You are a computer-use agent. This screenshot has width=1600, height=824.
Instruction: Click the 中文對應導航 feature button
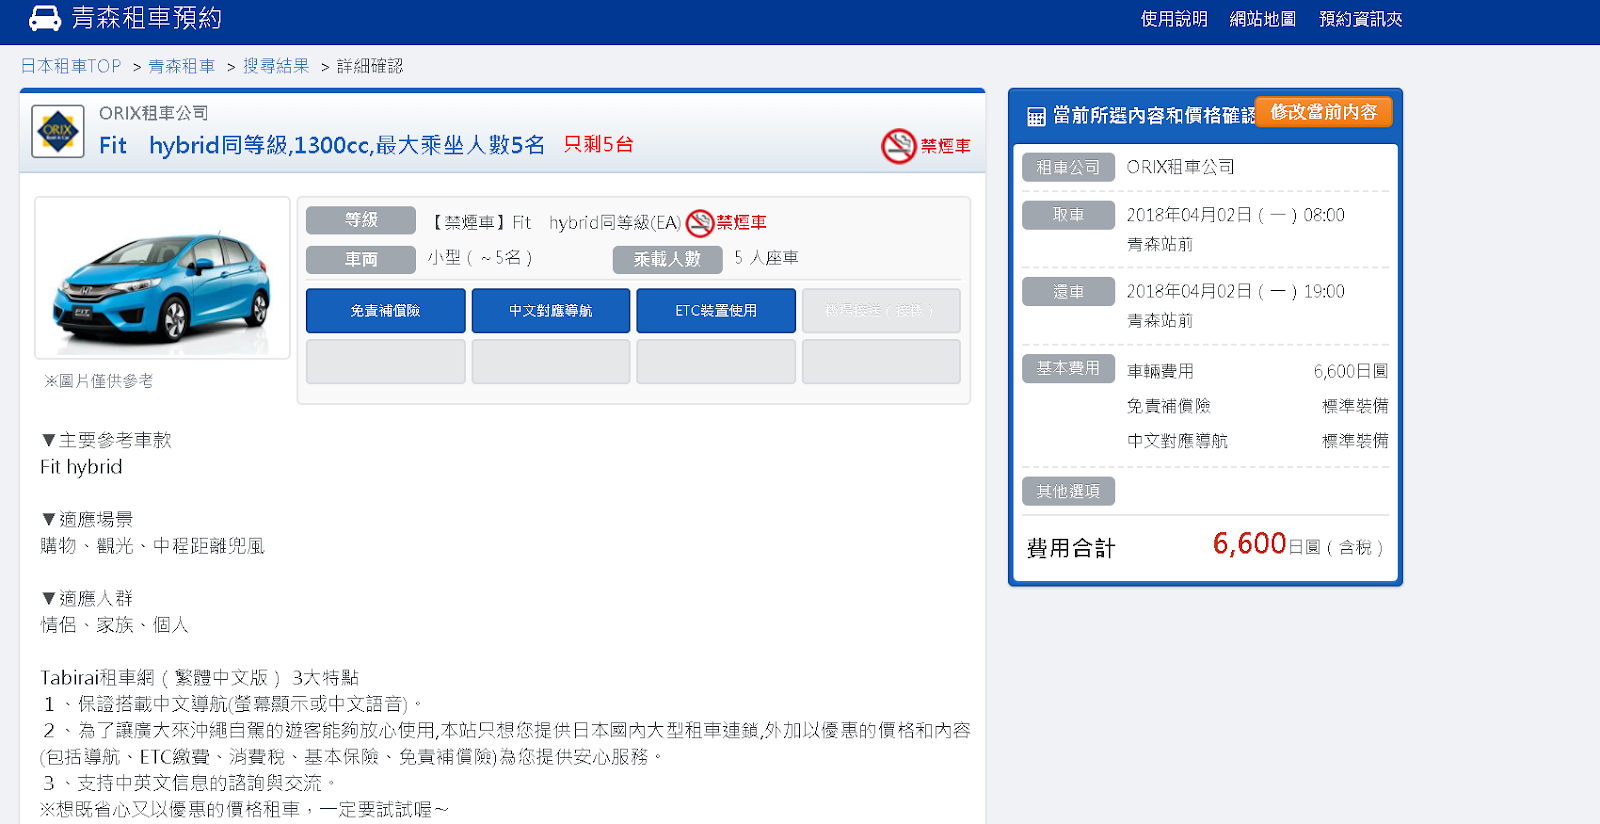[x=551, y=311]
